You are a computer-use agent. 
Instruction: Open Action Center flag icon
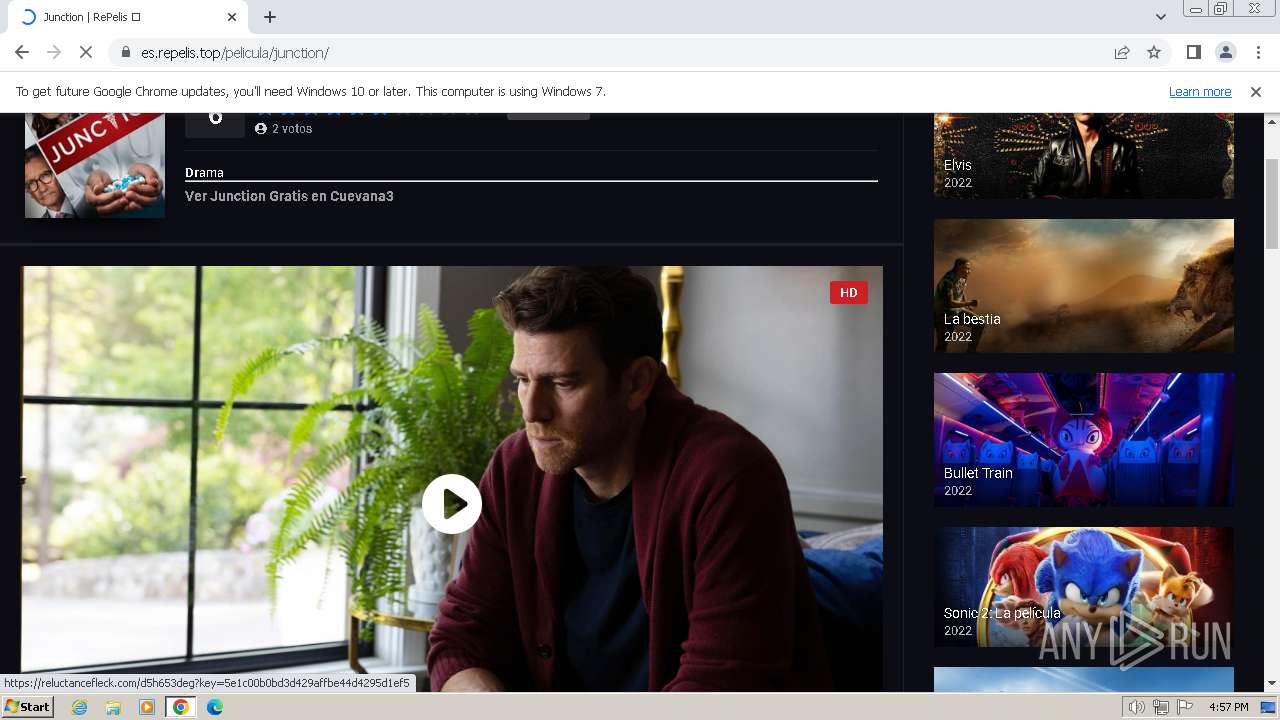(1185, 707)
